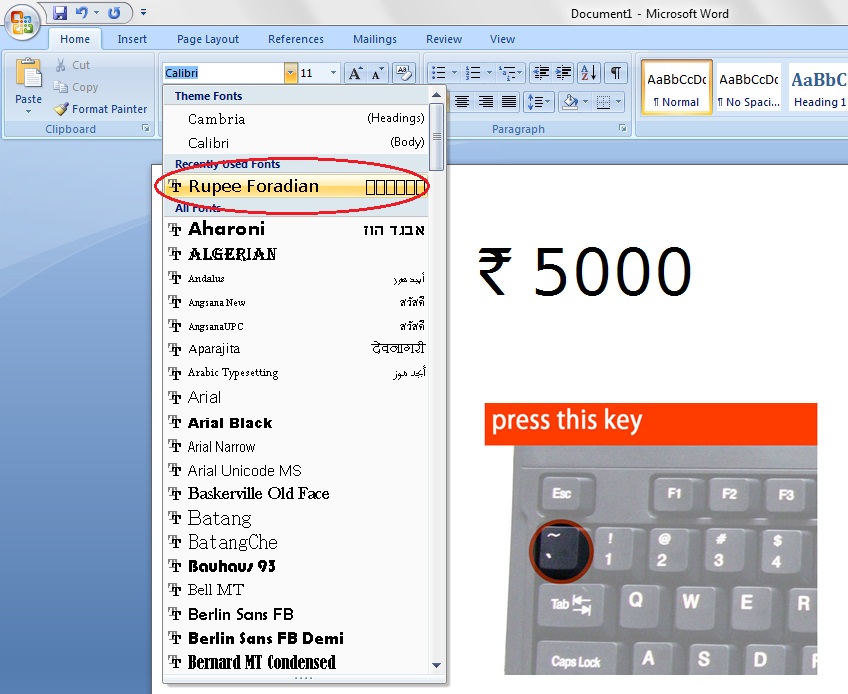Open Multilevel List menu
The image size is (848, 694).
pos(510,72)
